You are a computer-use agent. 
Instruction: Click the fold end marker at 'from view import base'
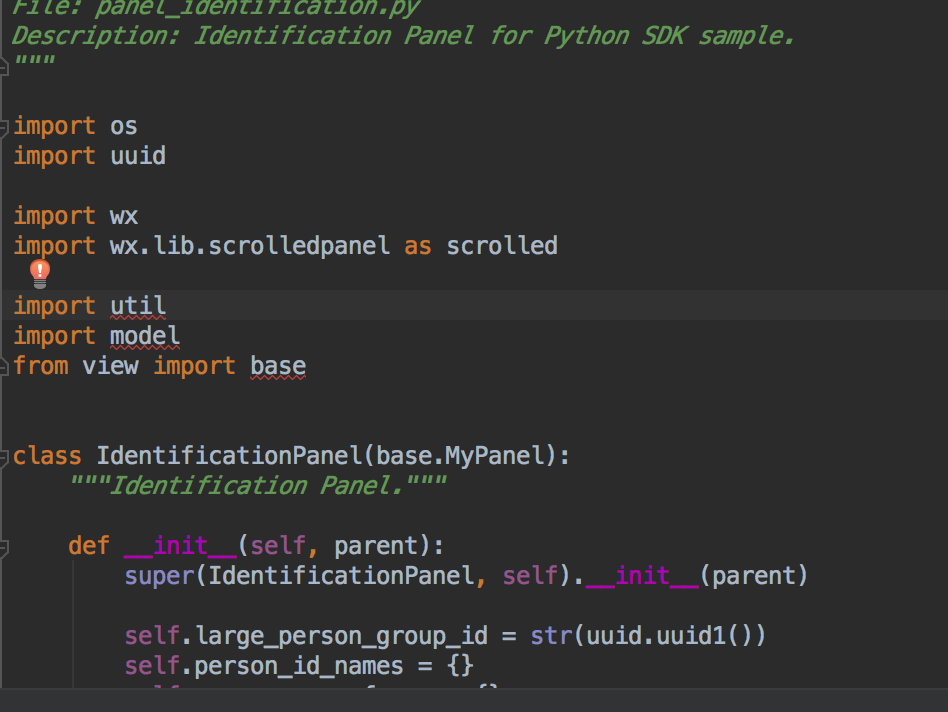[x=3, y=367]
